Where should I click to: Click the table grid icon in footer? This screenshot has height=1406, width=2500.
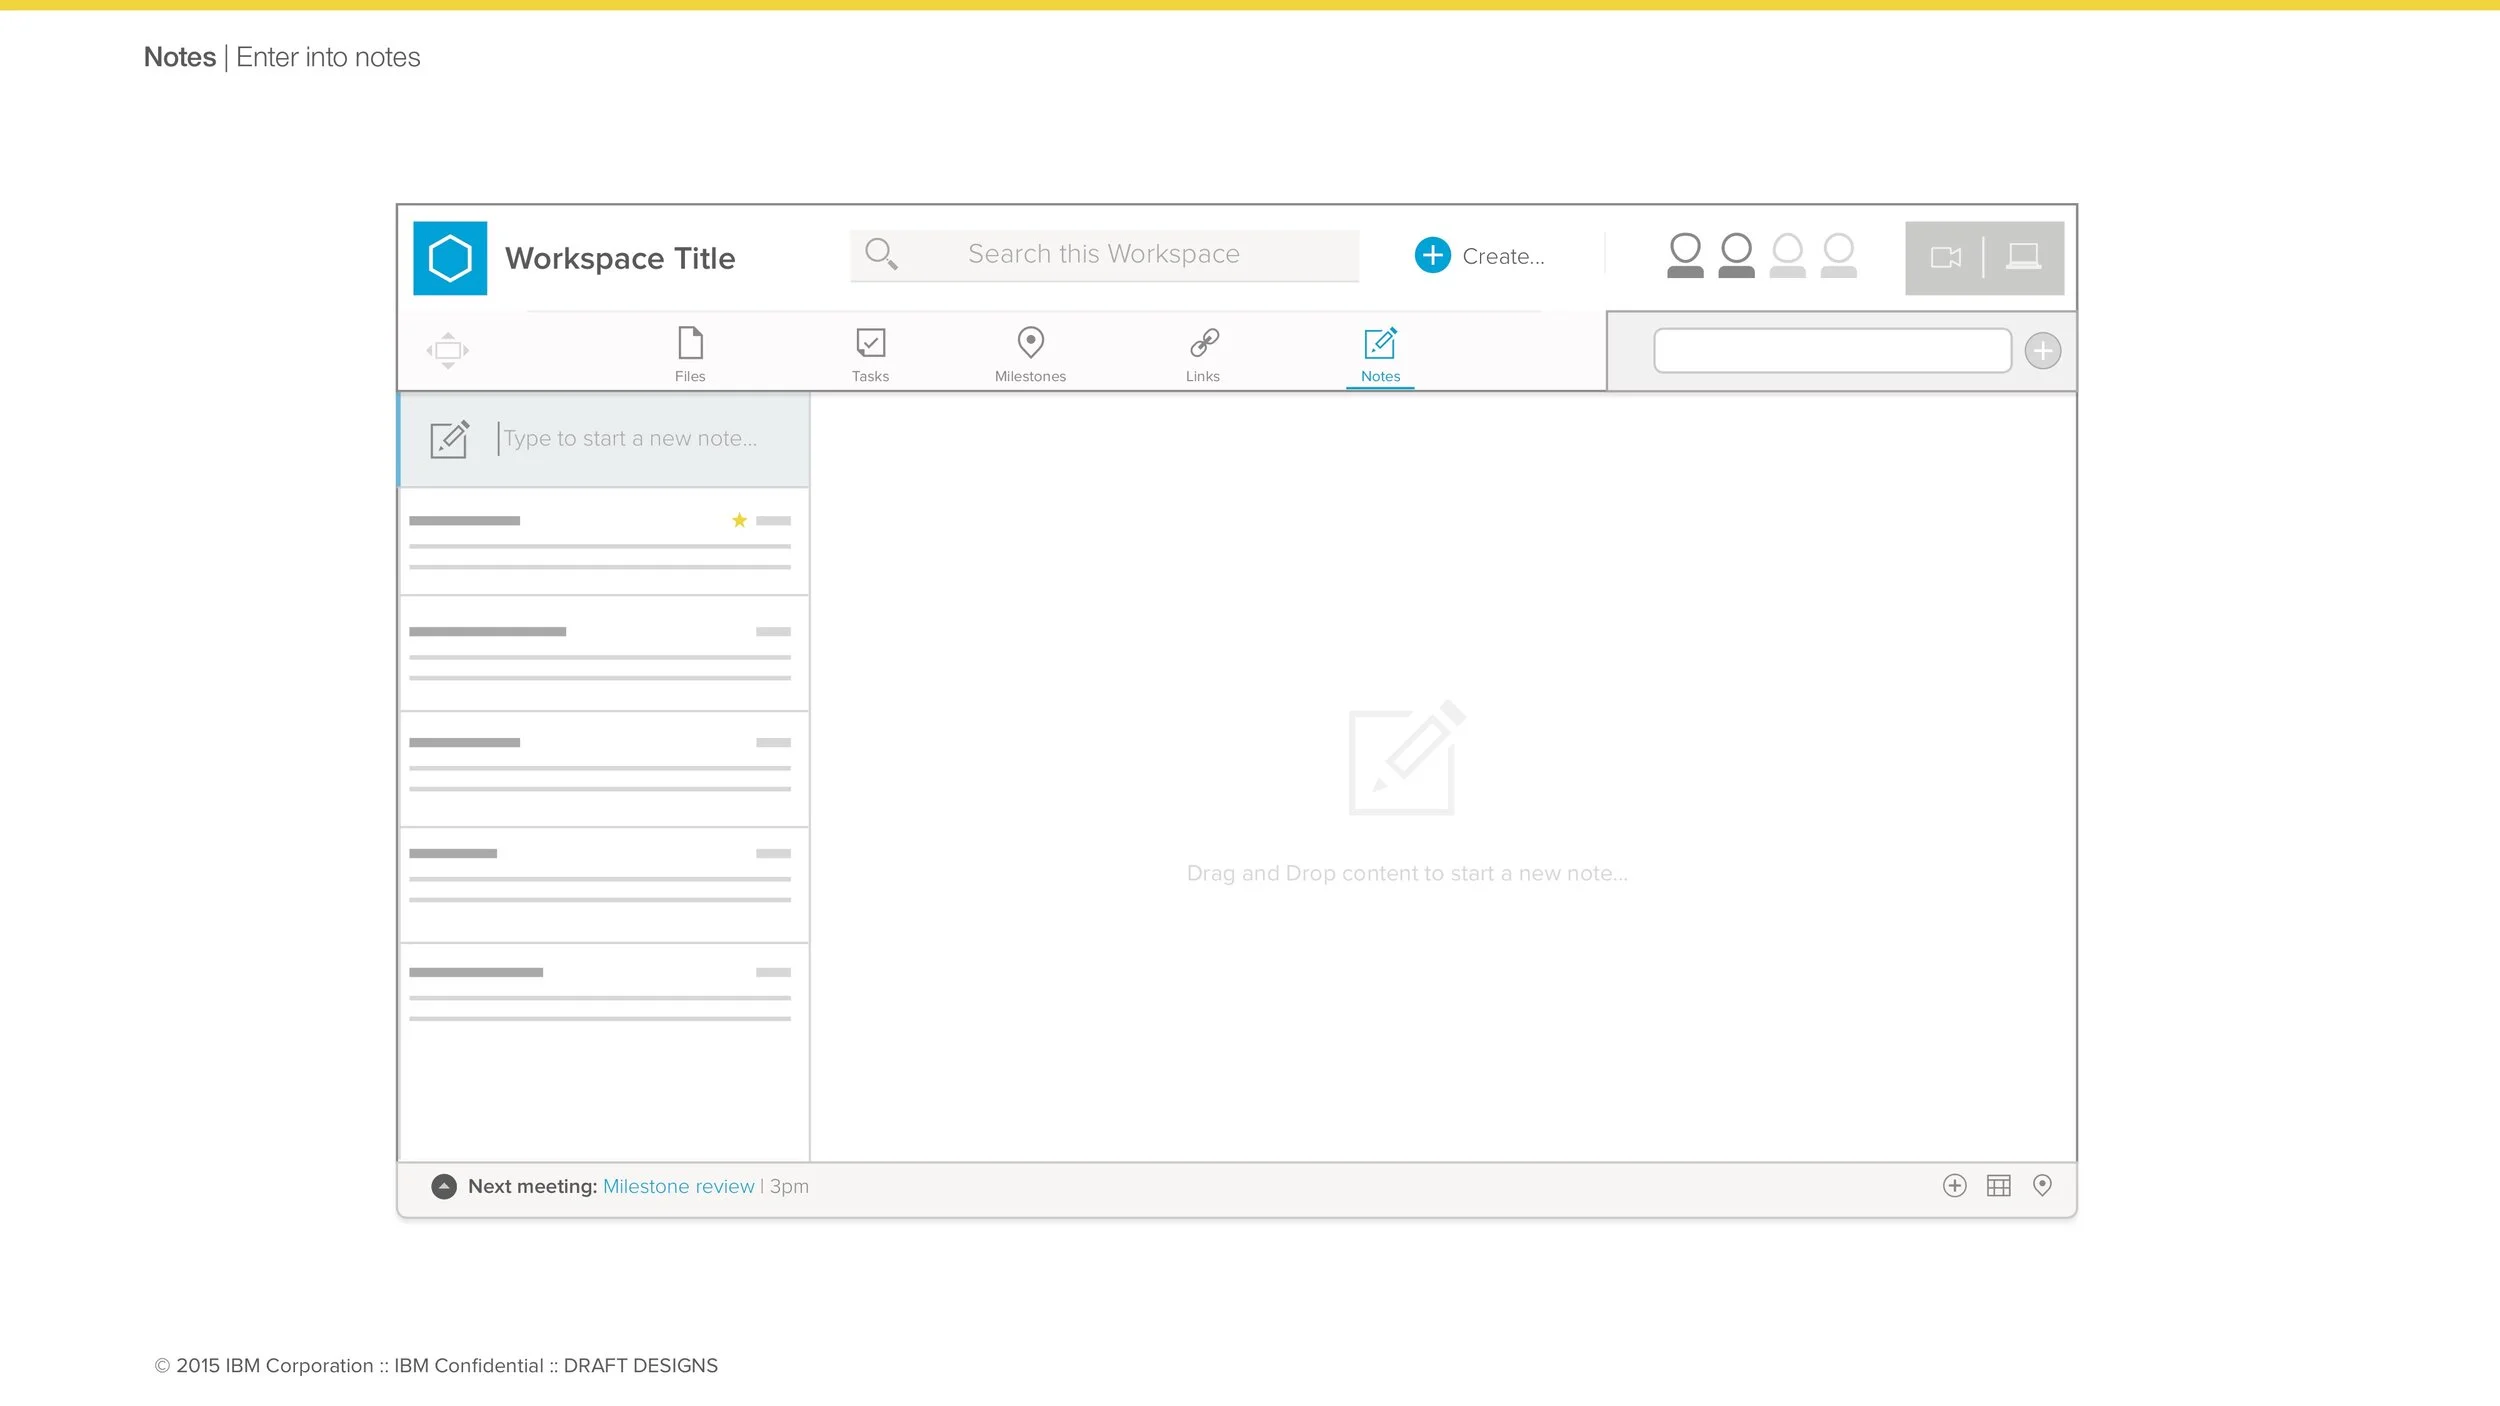click(x=1998, y=1186)
